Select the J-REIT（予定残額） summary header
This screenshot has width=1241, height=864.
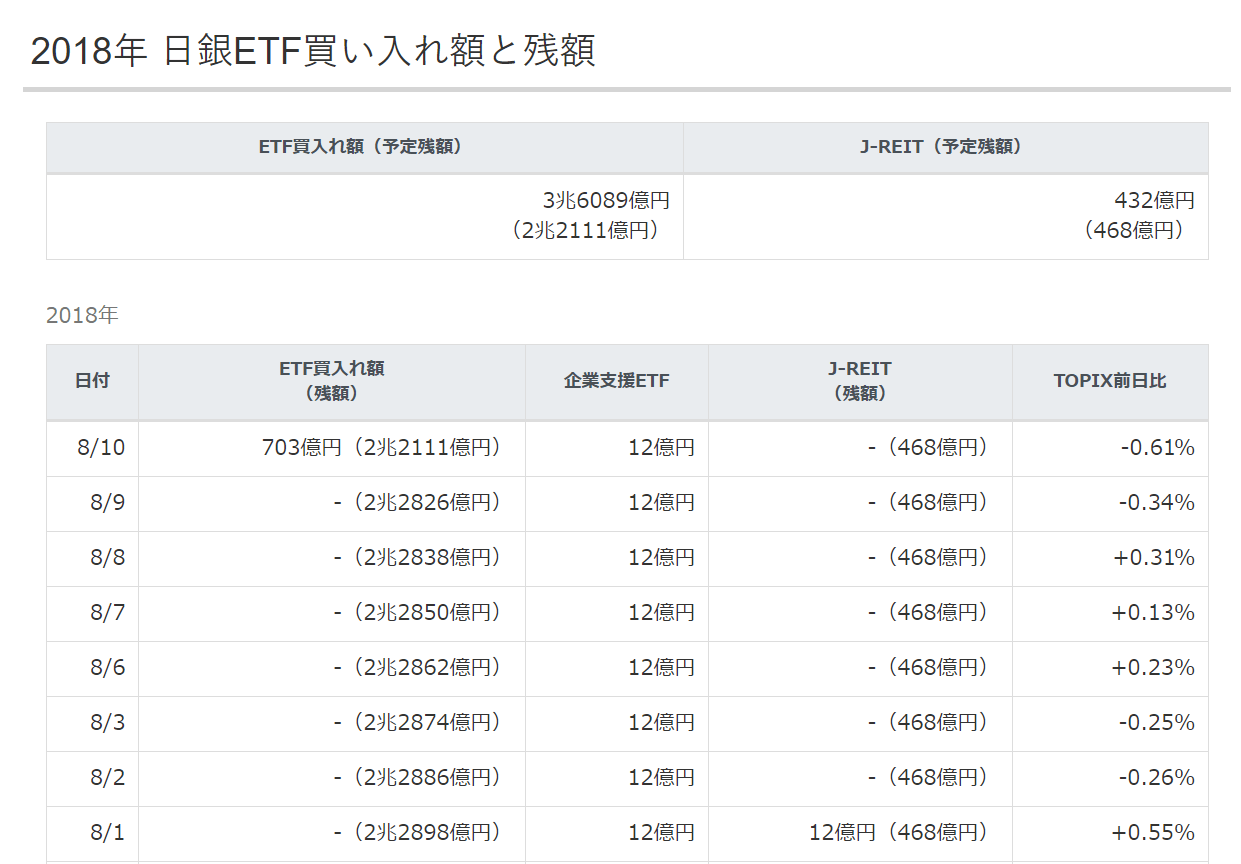click(x=945, y=147)
